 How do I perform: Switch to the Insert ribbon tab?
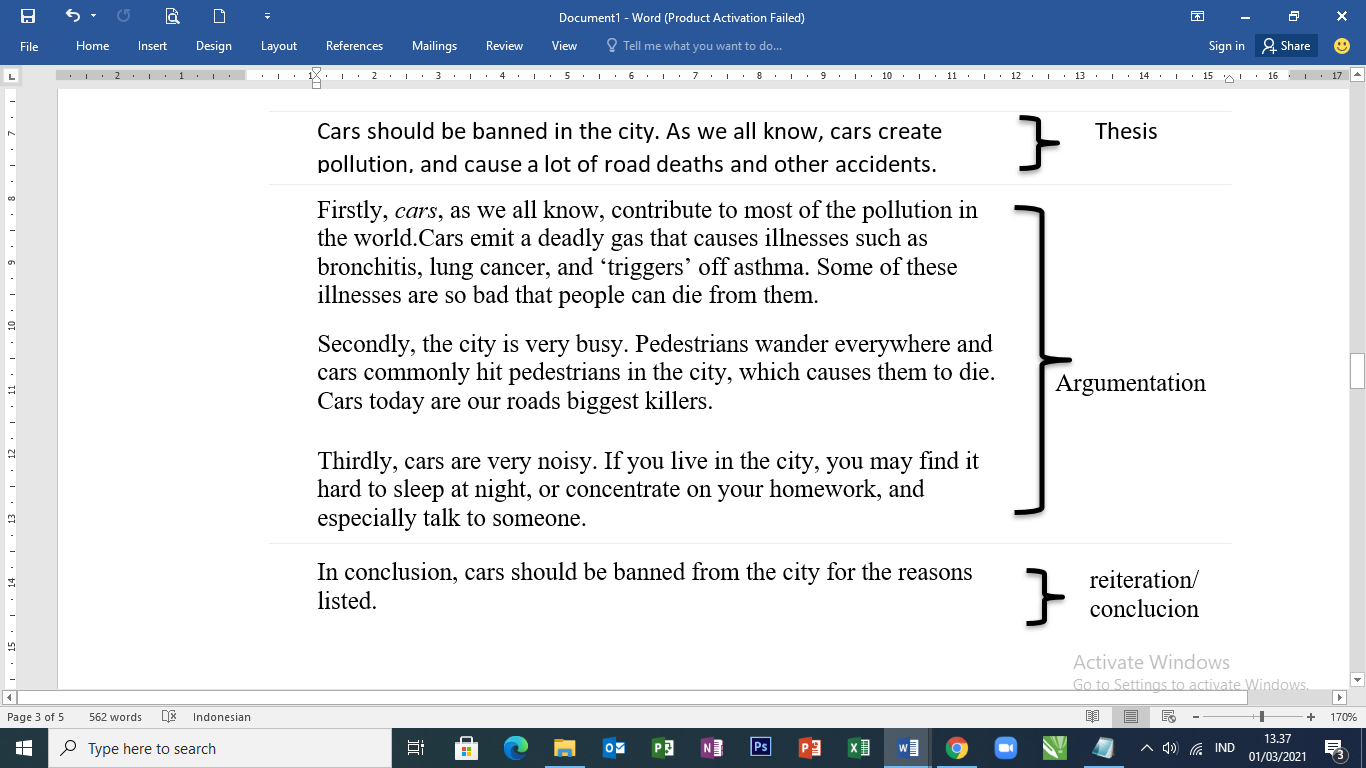click(x=152, y=46)
